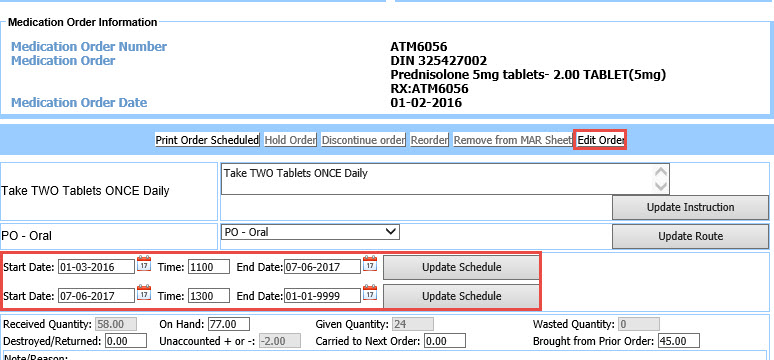The image size is (774, 360).
Task: Click the Discontinue order button
Action: (x=363, y=140)
